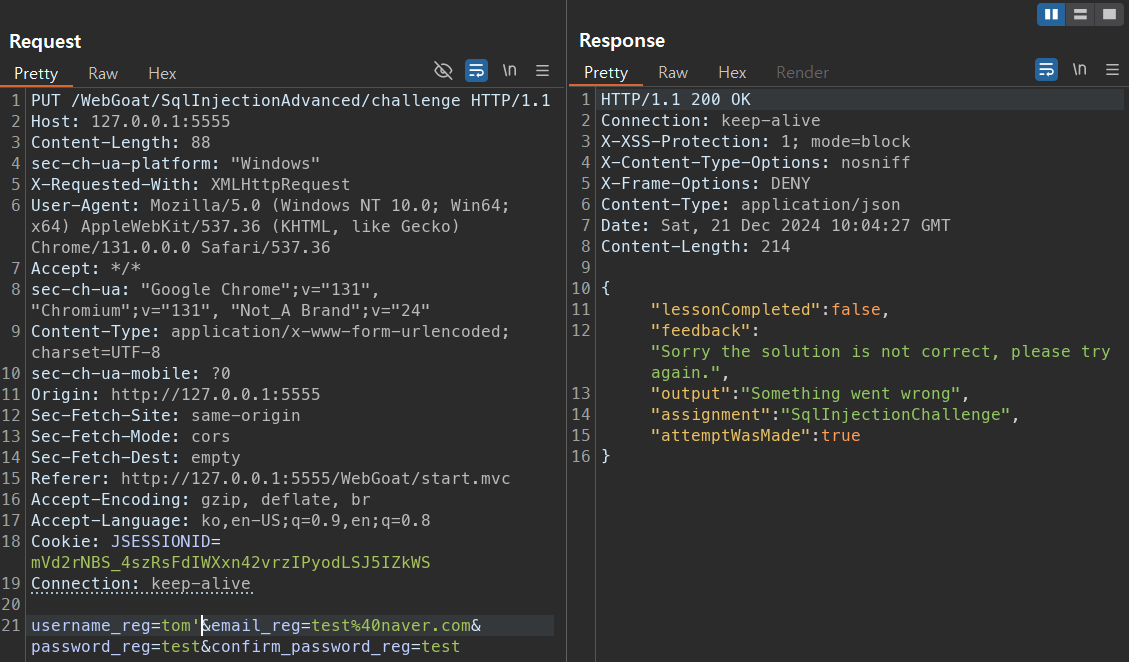Toggle line wrap icon in Request pane
The image size is (1129, 662).
[x=476, y=71]
